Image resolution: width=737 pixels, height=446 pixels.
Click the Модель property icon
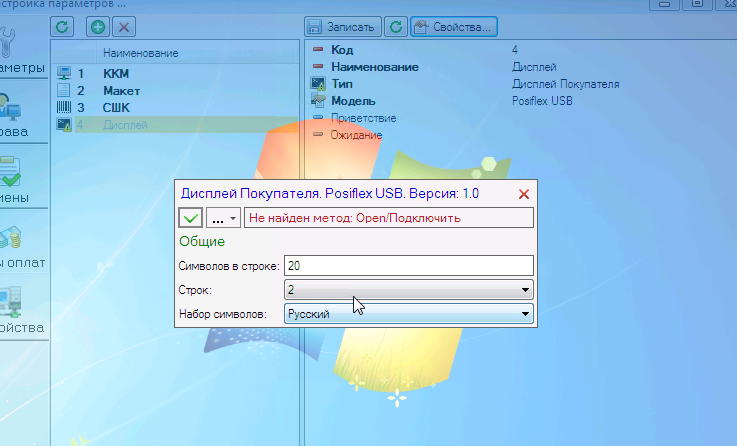[x=318, y=101]
